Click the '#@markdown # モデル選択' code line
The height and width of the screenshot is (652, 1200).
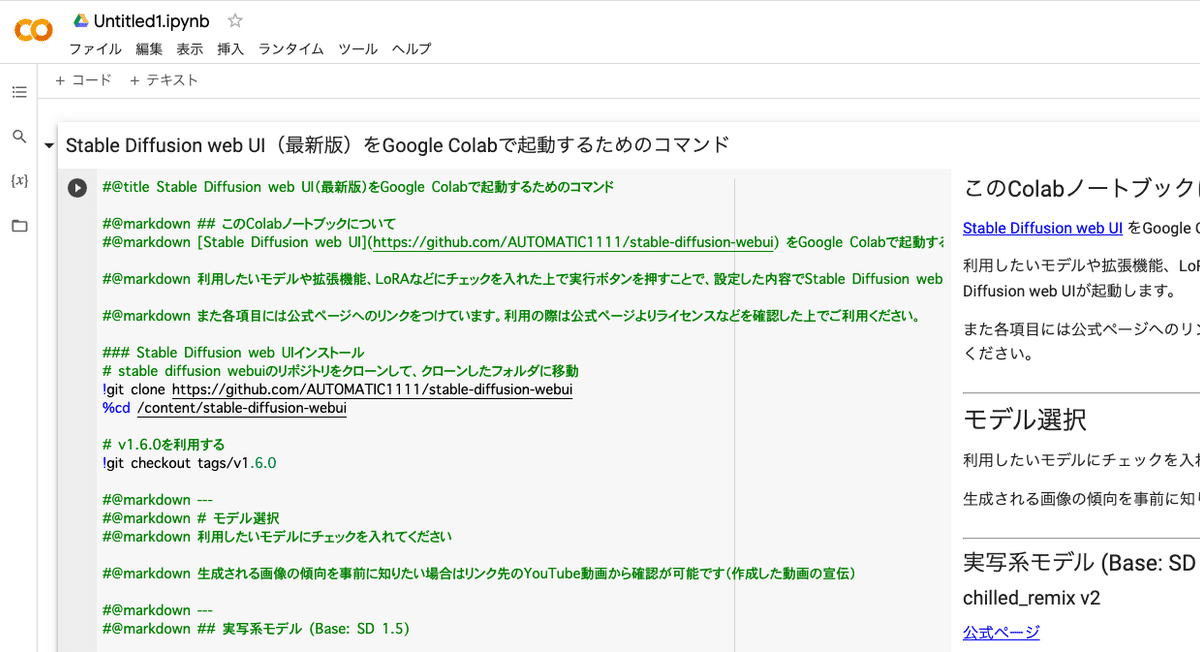[191, 518]
